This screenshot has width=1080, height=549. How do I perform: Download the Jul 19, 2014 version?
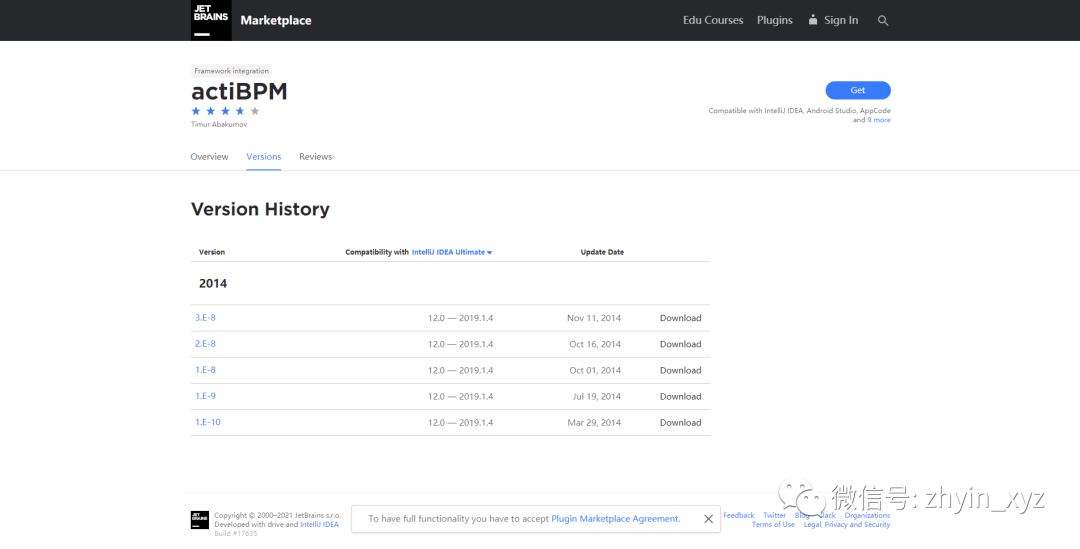coord(681,397)
